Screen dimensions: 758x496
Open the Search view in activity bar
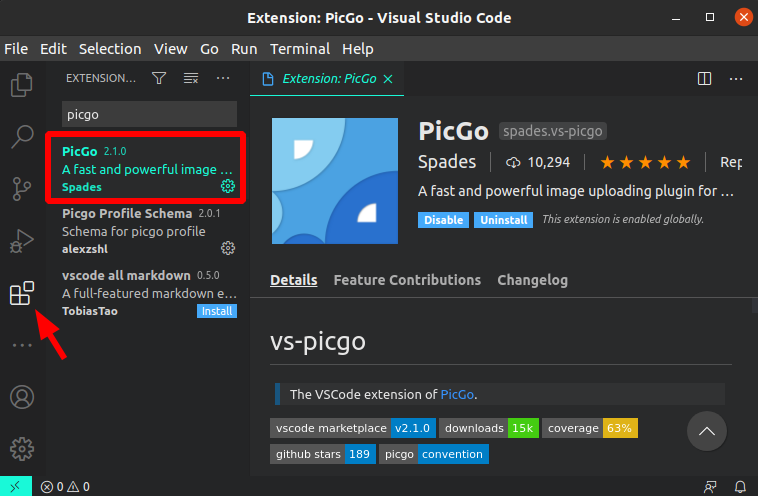point(22,137)
